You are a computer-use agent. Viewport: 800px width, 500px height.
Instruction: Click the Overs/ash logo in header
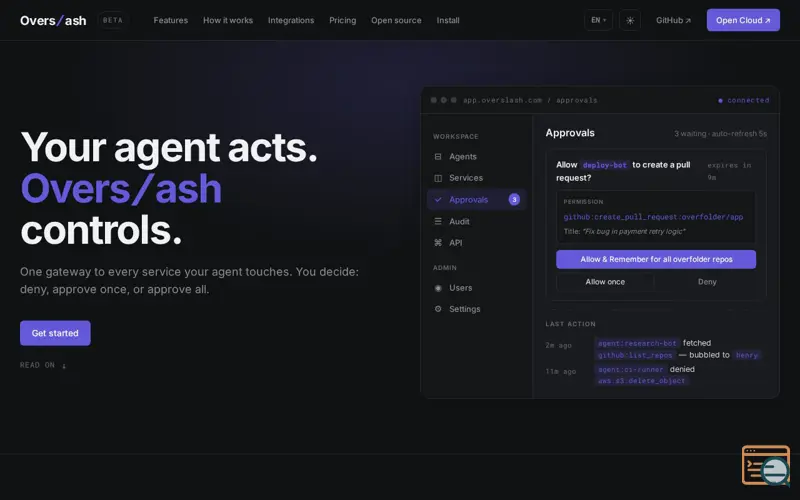[x=53, y=20]
